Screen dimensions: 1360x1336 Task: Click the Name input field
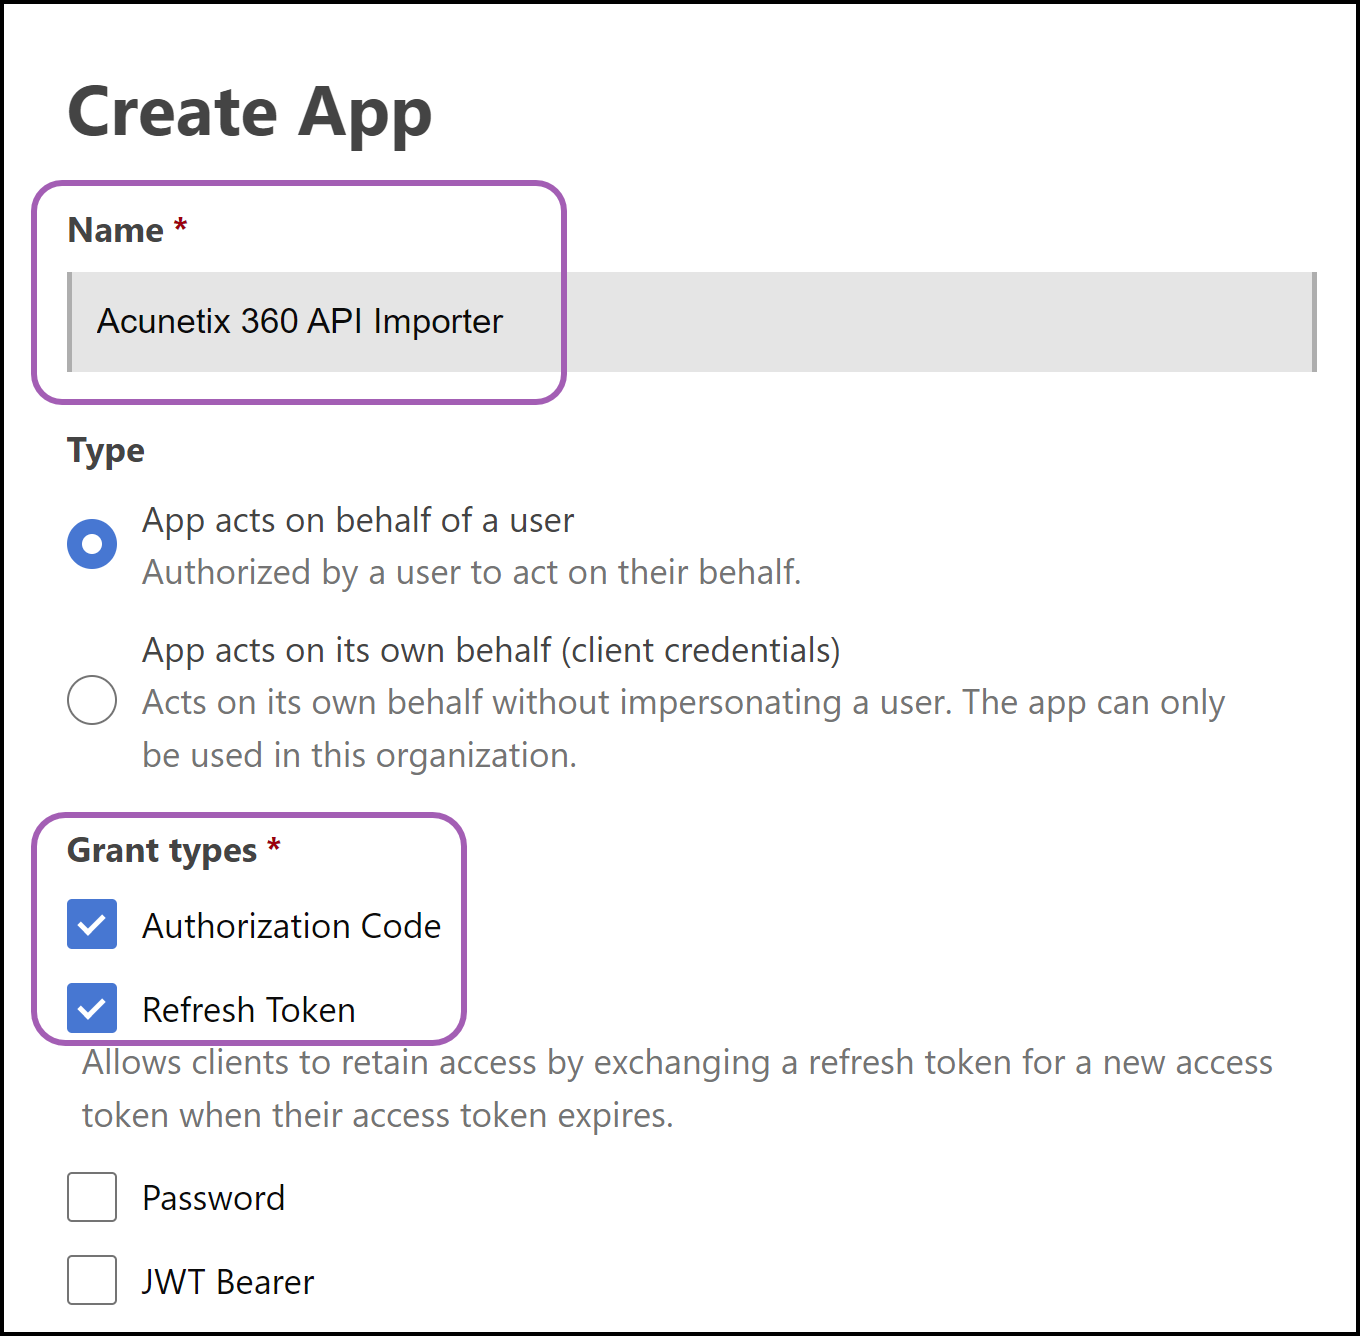point(692,322)
